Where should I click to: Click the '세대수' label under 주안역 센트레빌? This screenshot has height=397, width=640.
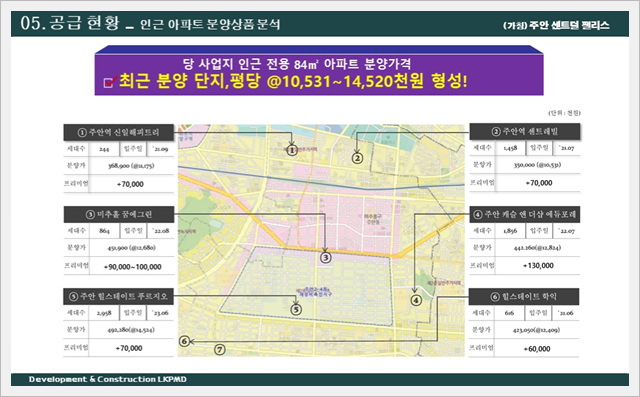[x=482, y=147]
